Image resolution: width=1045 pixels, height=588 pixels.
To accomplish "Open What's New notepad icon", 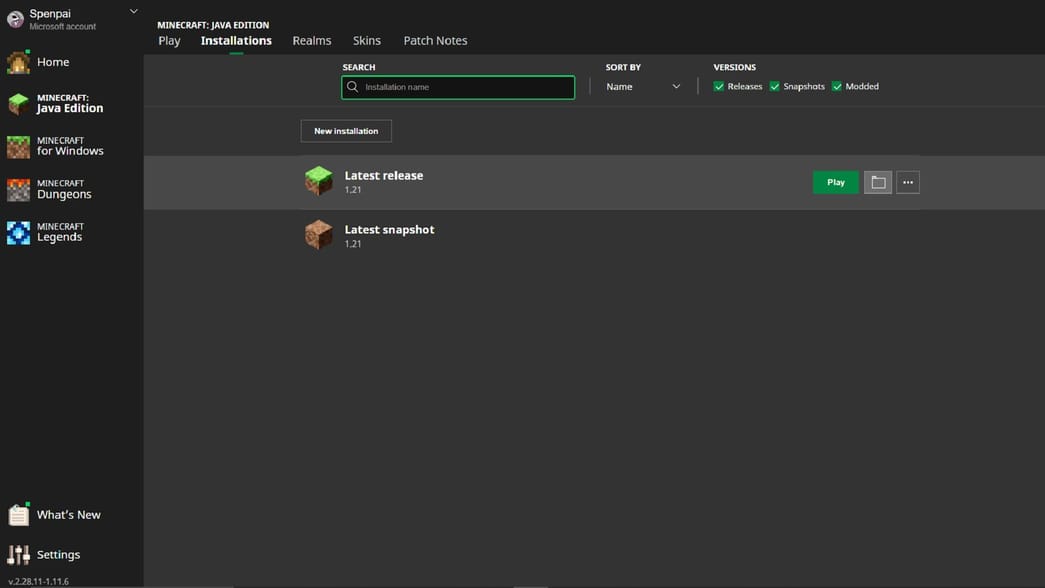I will (18, 515).
